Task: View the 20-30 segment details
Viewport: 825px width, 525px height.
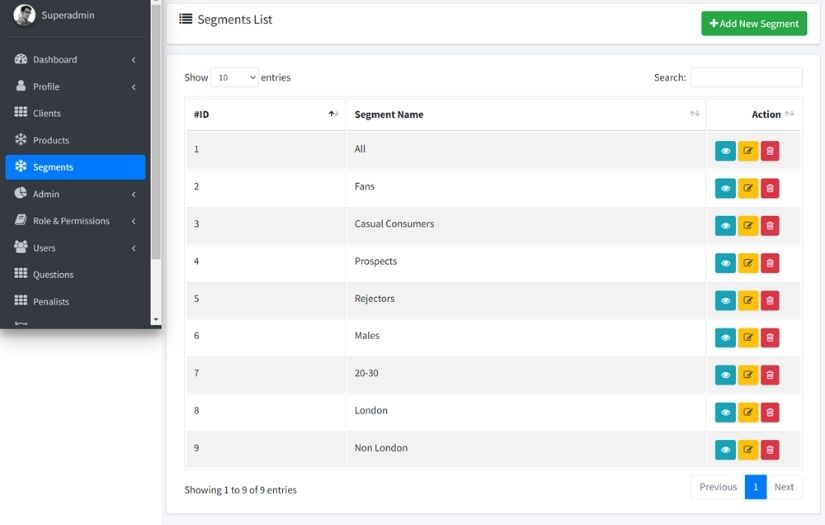Action: tap(725, 375)
